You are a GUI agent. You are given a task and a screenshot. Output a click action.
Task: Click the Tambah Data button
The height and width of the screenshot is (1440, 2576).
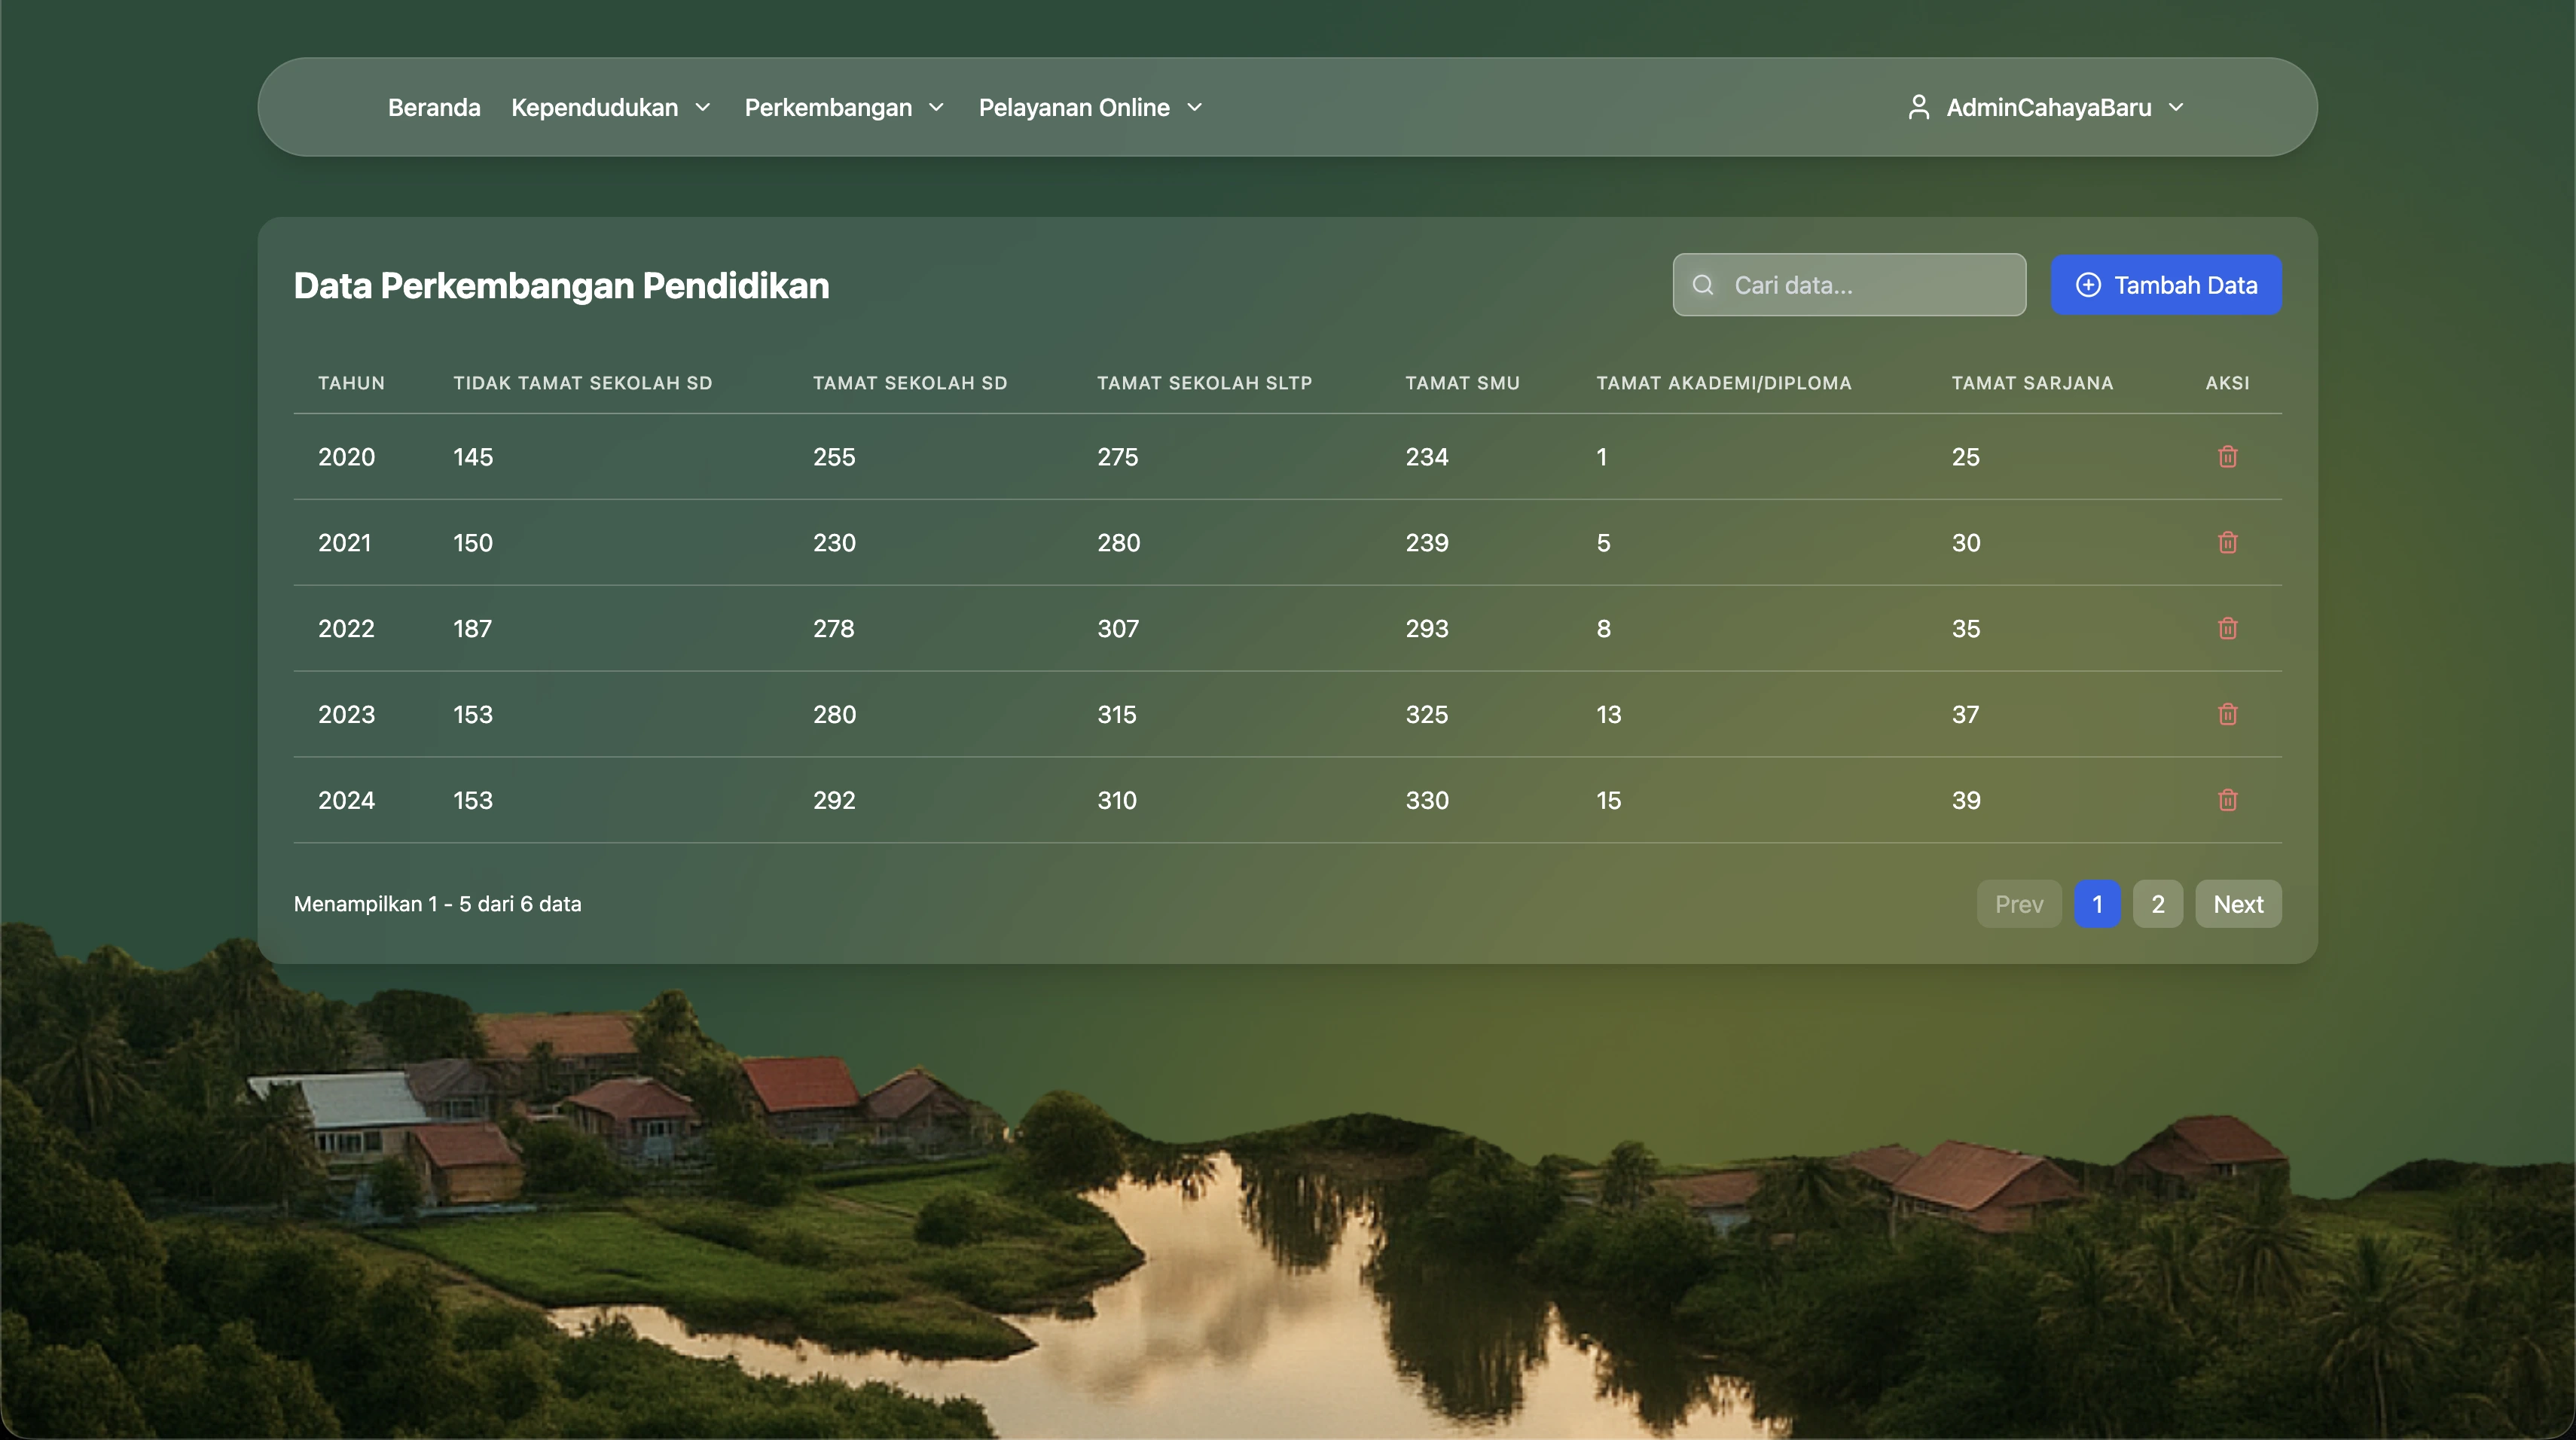(2166, 285)
